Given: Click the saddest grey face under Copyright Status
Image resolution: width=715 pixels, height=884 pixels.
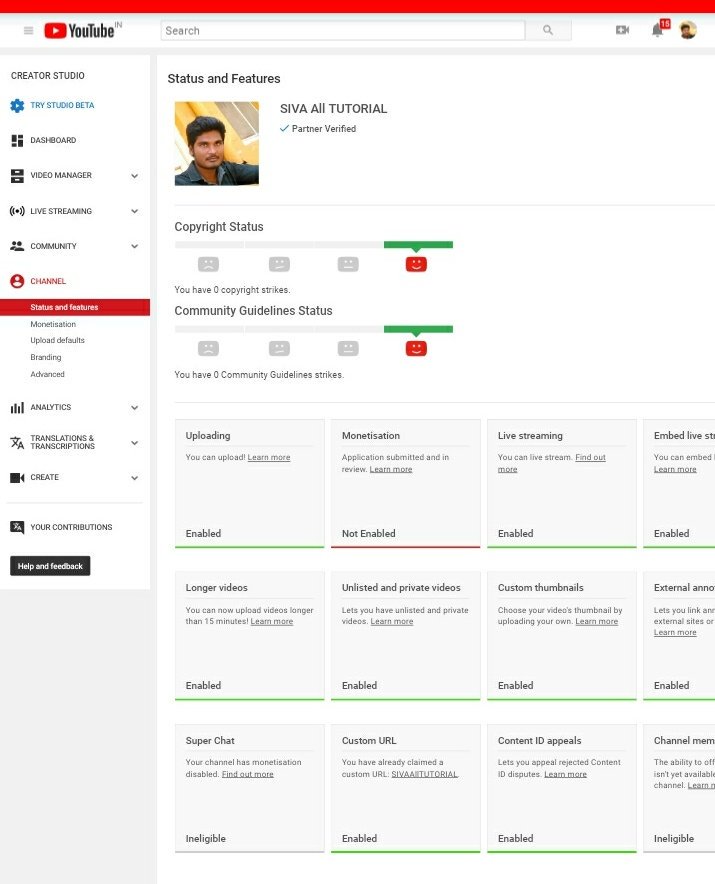Looking at the screenshot, I should pos(208,264).
